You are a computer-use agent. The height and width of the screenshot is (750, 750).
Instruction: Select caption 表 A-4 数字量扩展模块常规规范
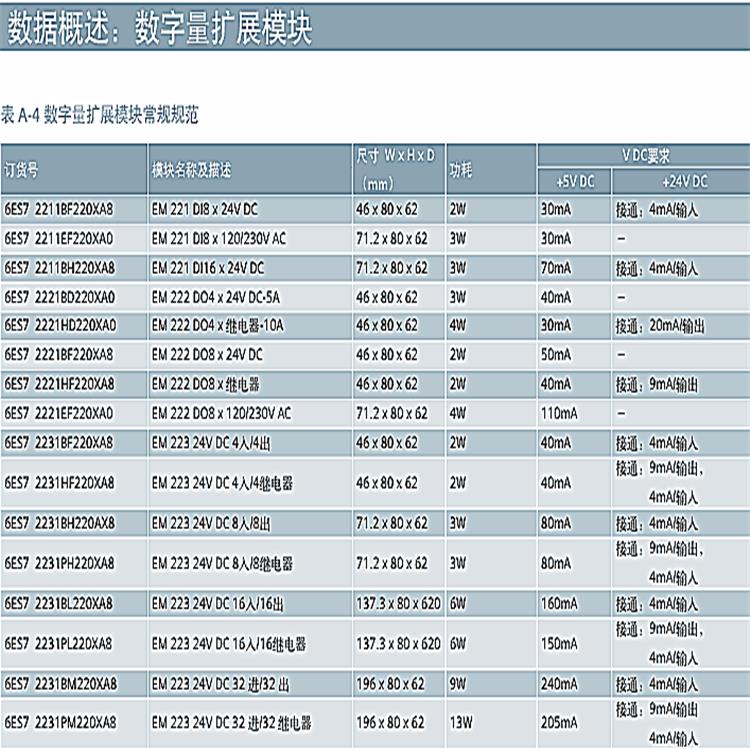coord(99,115)
